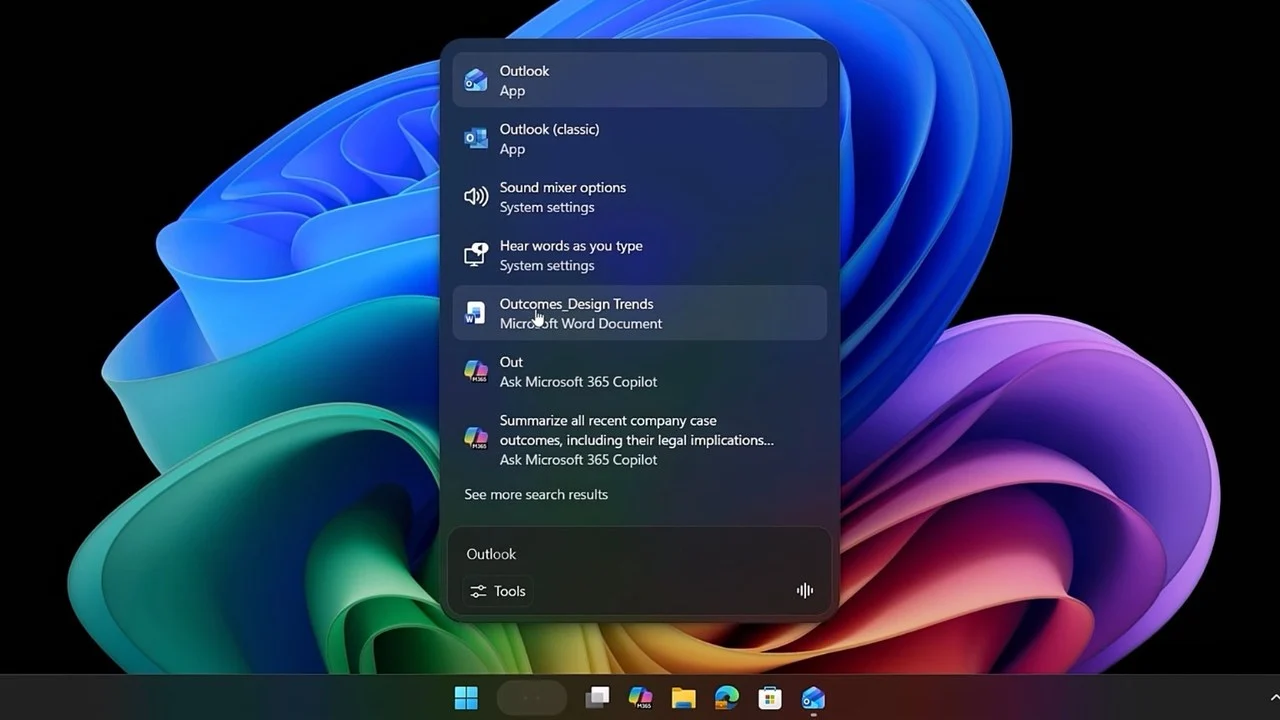
Task: Open the Outlook app result
Action: [639, 80]
